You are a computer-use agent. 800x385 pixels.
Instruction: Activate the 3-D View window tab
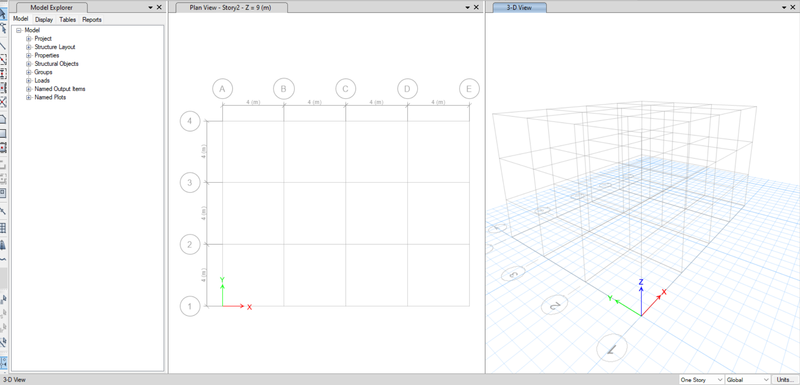(519, 8)
